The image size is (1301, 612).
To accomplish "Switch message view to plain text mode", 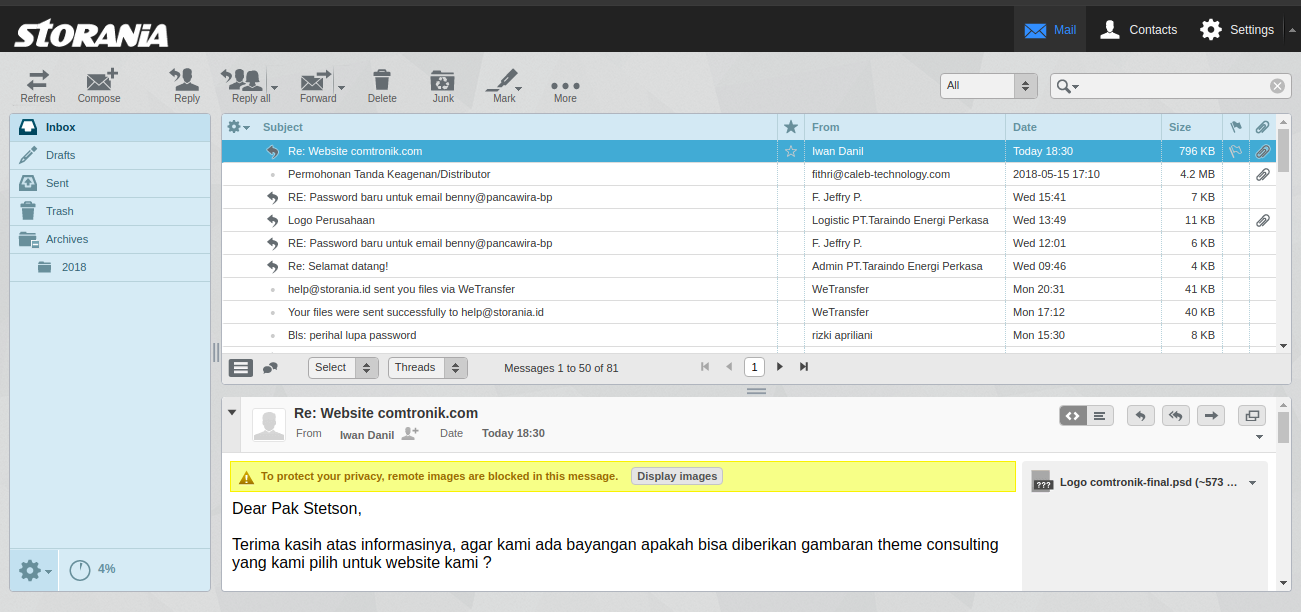I will pyautogui.click(x=1100, y=415).
